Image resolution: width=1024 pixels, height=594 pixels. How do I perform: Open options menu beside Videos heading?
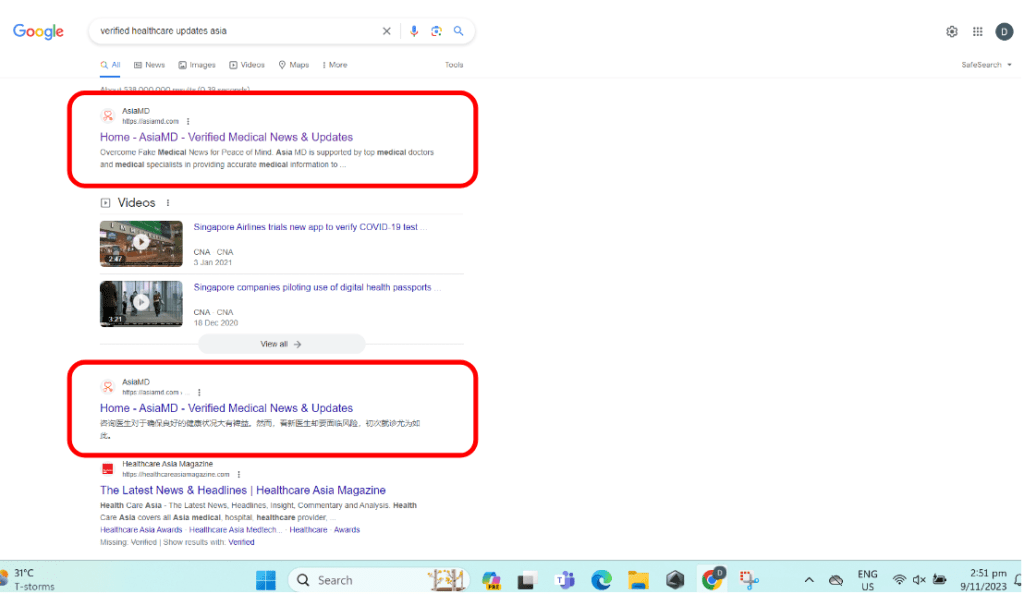[168, 203]
